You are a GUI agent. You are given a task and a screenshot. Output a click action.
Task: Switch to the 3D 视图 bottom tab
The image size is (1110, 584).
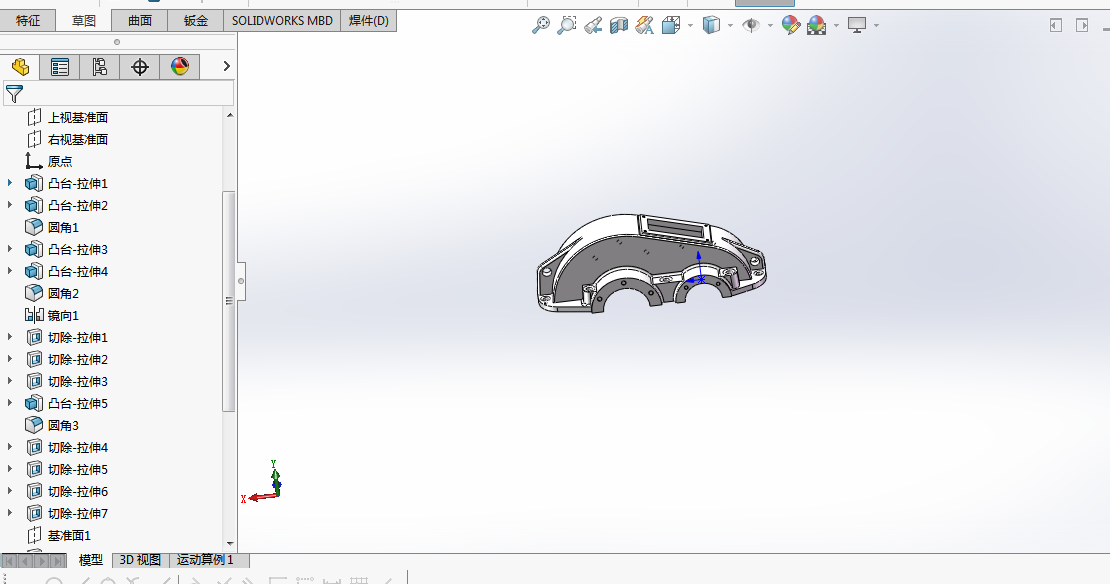[140, 560]
